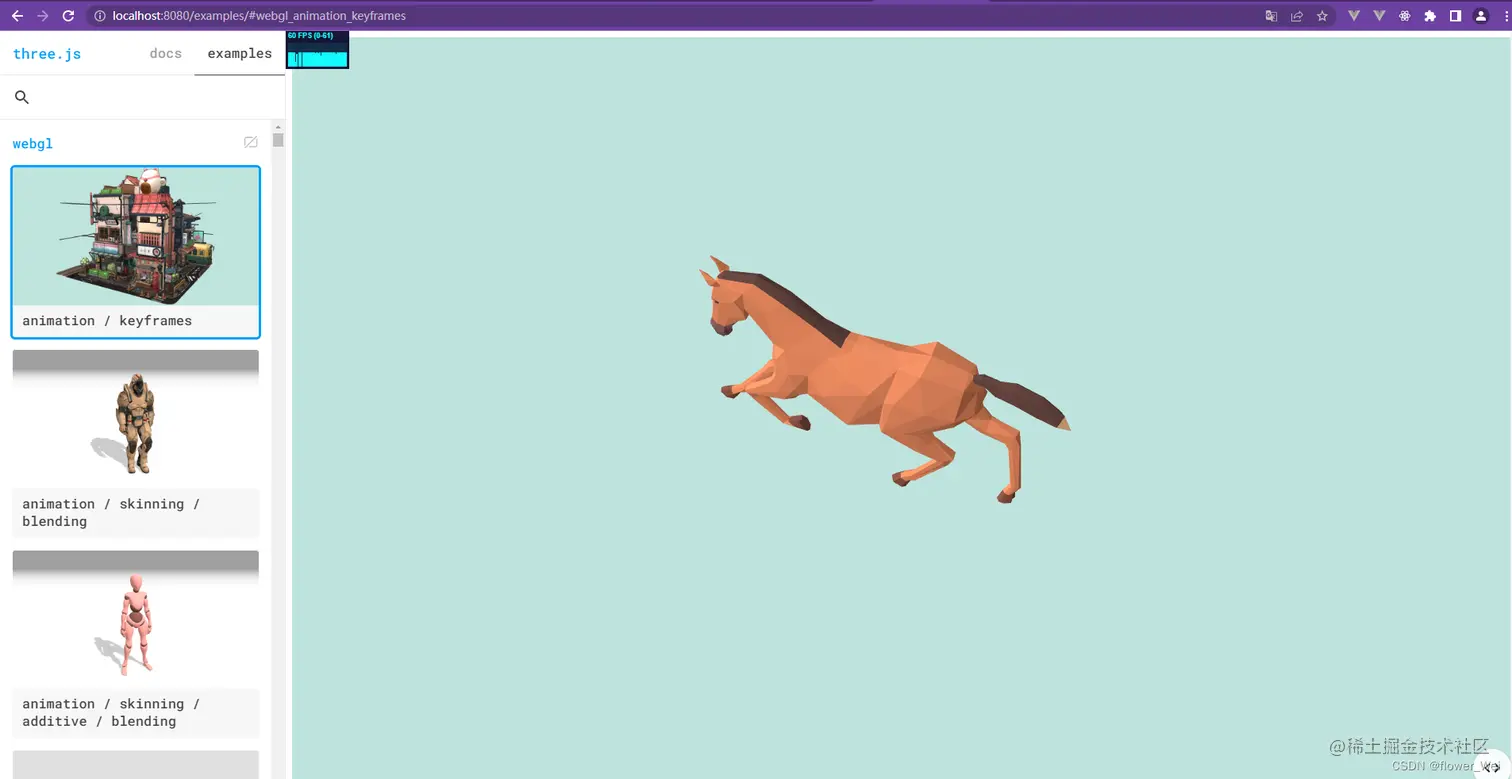The height and width of the screenshot is (779, 1512).
Task: Toggle preview thumbnails icon next to webgl
Action: coord(251,143)
